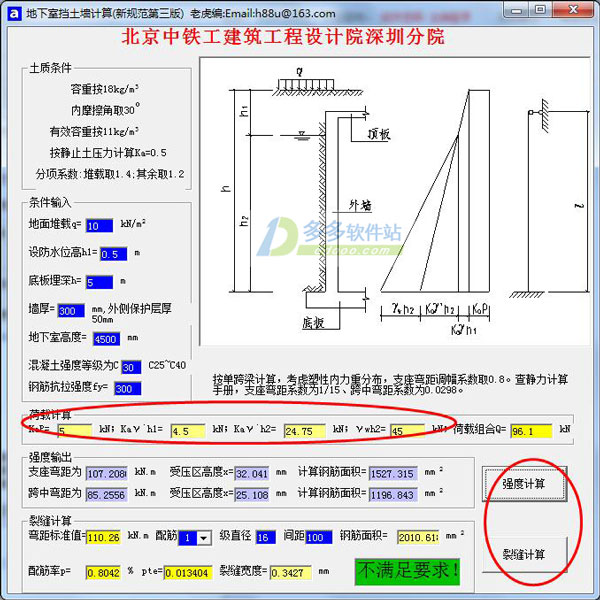Click the 按单跨梁计算 description text

pos(390,384)
